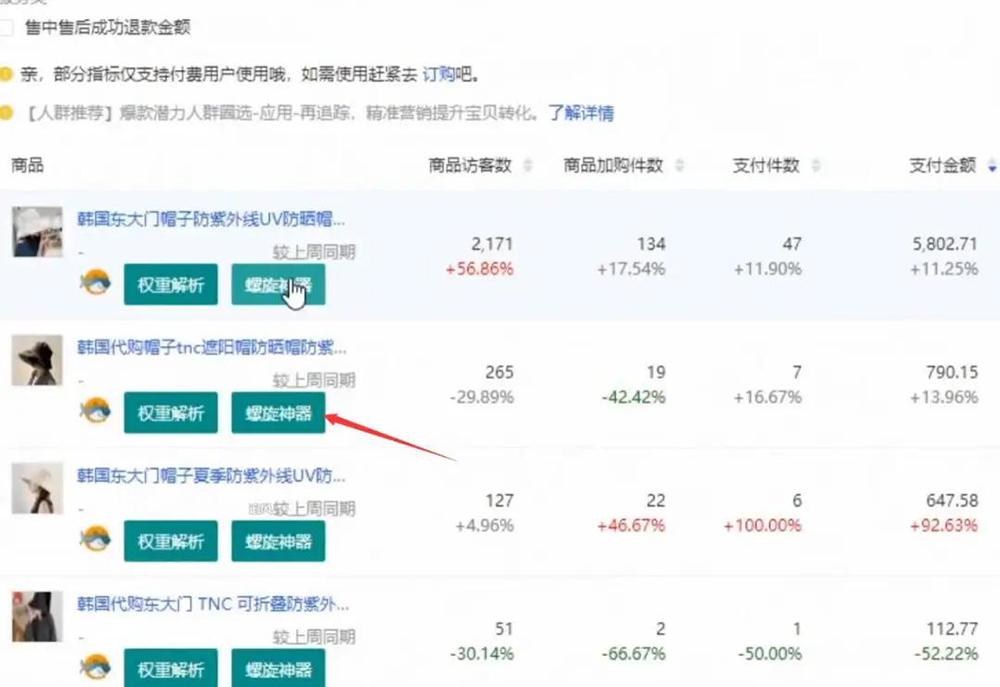Open the 了解详情 link
This screenshot has height=687, width=1000.
click(x=581, y=113)
